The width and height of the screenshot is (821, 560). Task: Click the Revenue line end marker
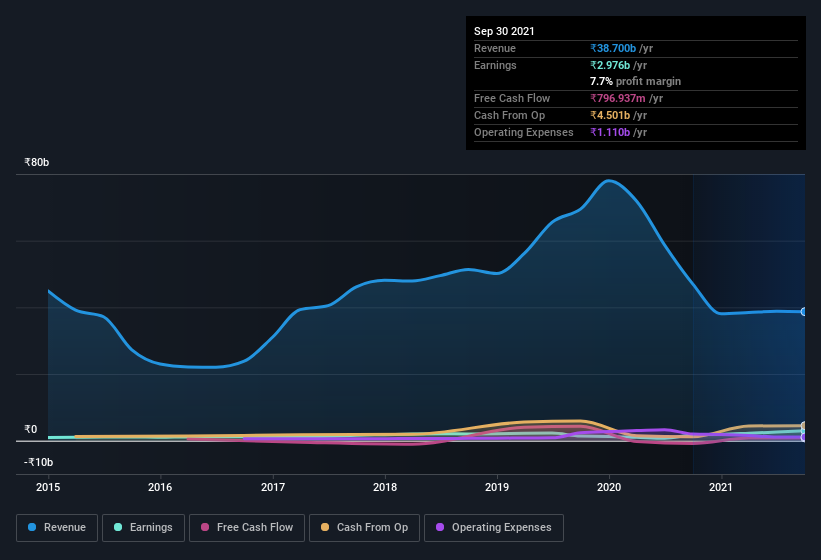click(804, 311)
